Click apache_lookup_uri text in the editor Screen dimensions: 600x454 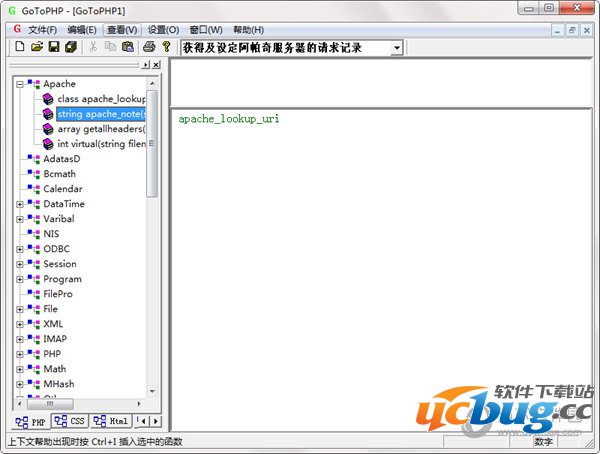pos(228,119)
